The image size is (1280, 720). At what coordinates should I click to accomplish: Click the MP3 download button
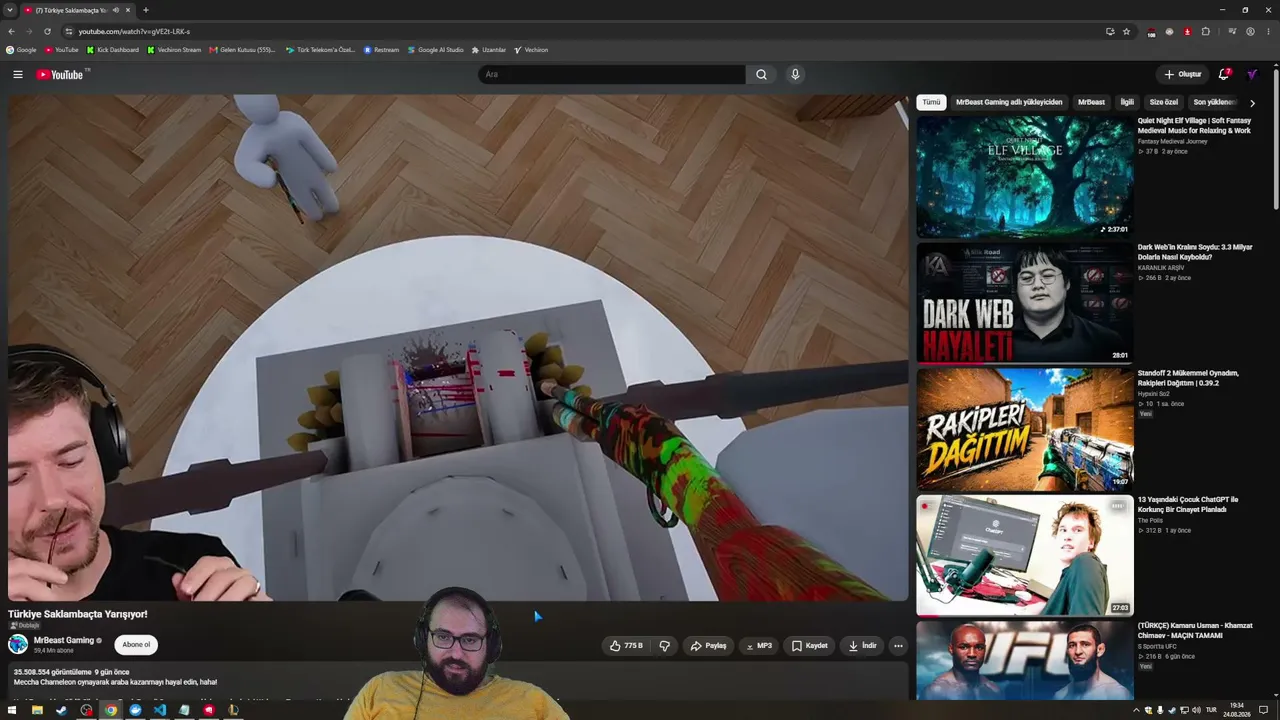(759, 646)
